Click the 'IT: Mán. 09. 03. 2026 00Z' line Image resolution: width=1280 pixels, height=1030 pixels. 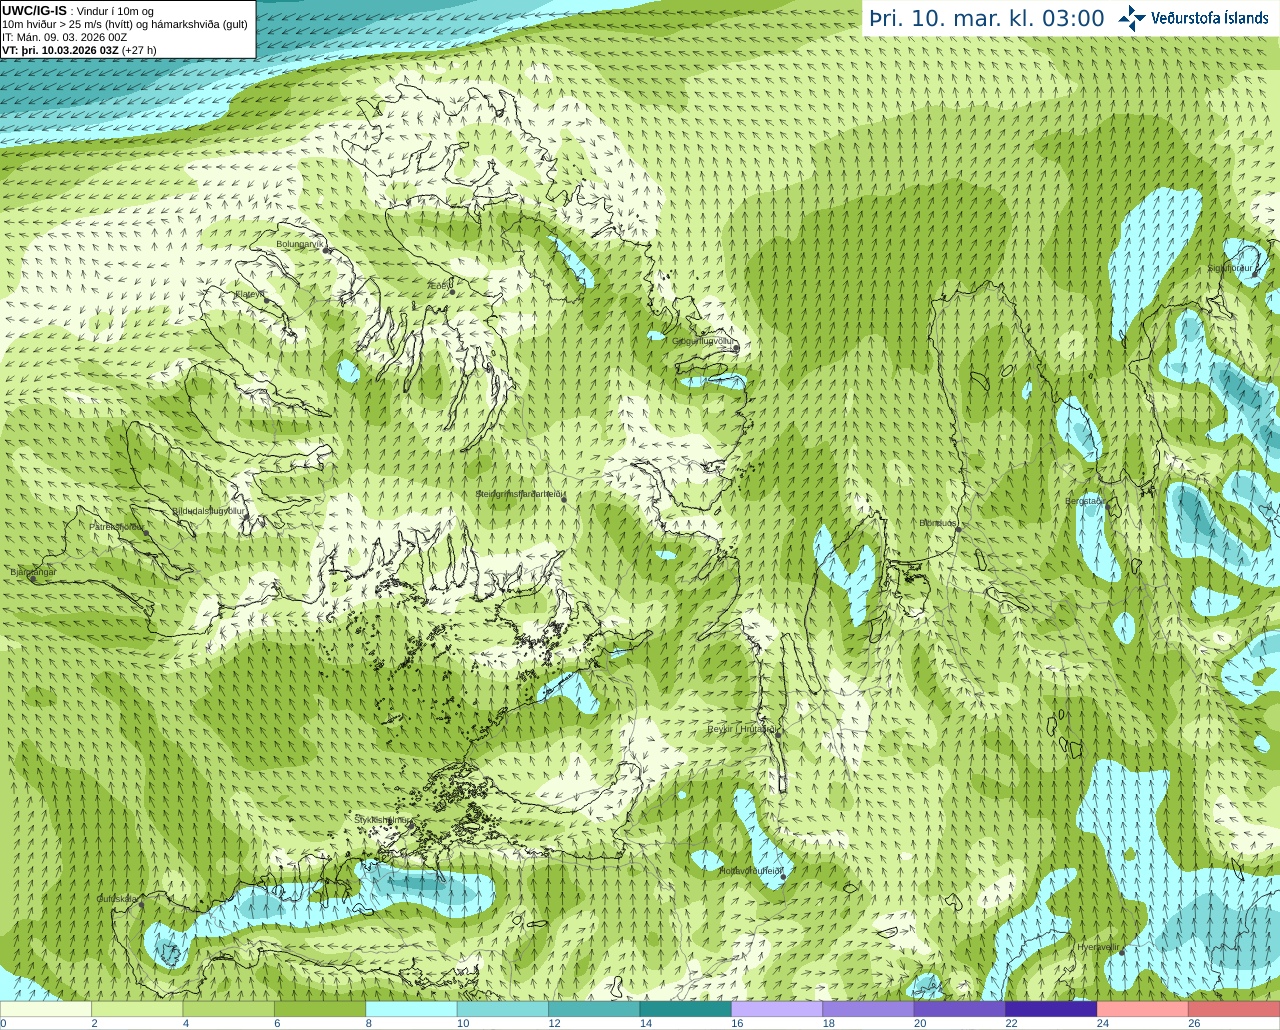[65, 36]
